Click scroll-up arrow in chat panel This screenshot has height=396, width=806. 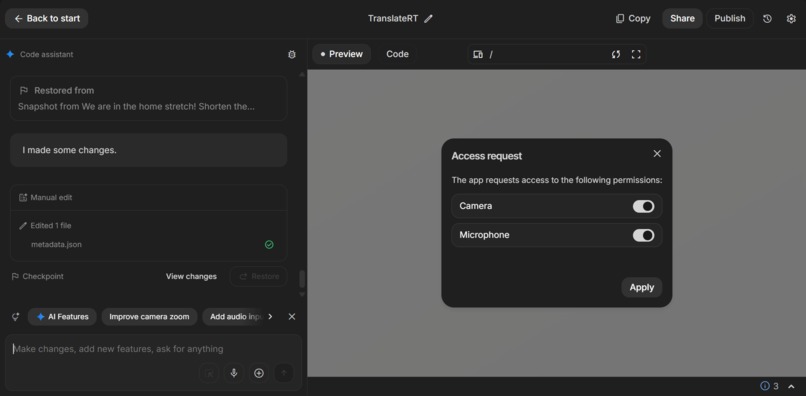click(302, 75)
